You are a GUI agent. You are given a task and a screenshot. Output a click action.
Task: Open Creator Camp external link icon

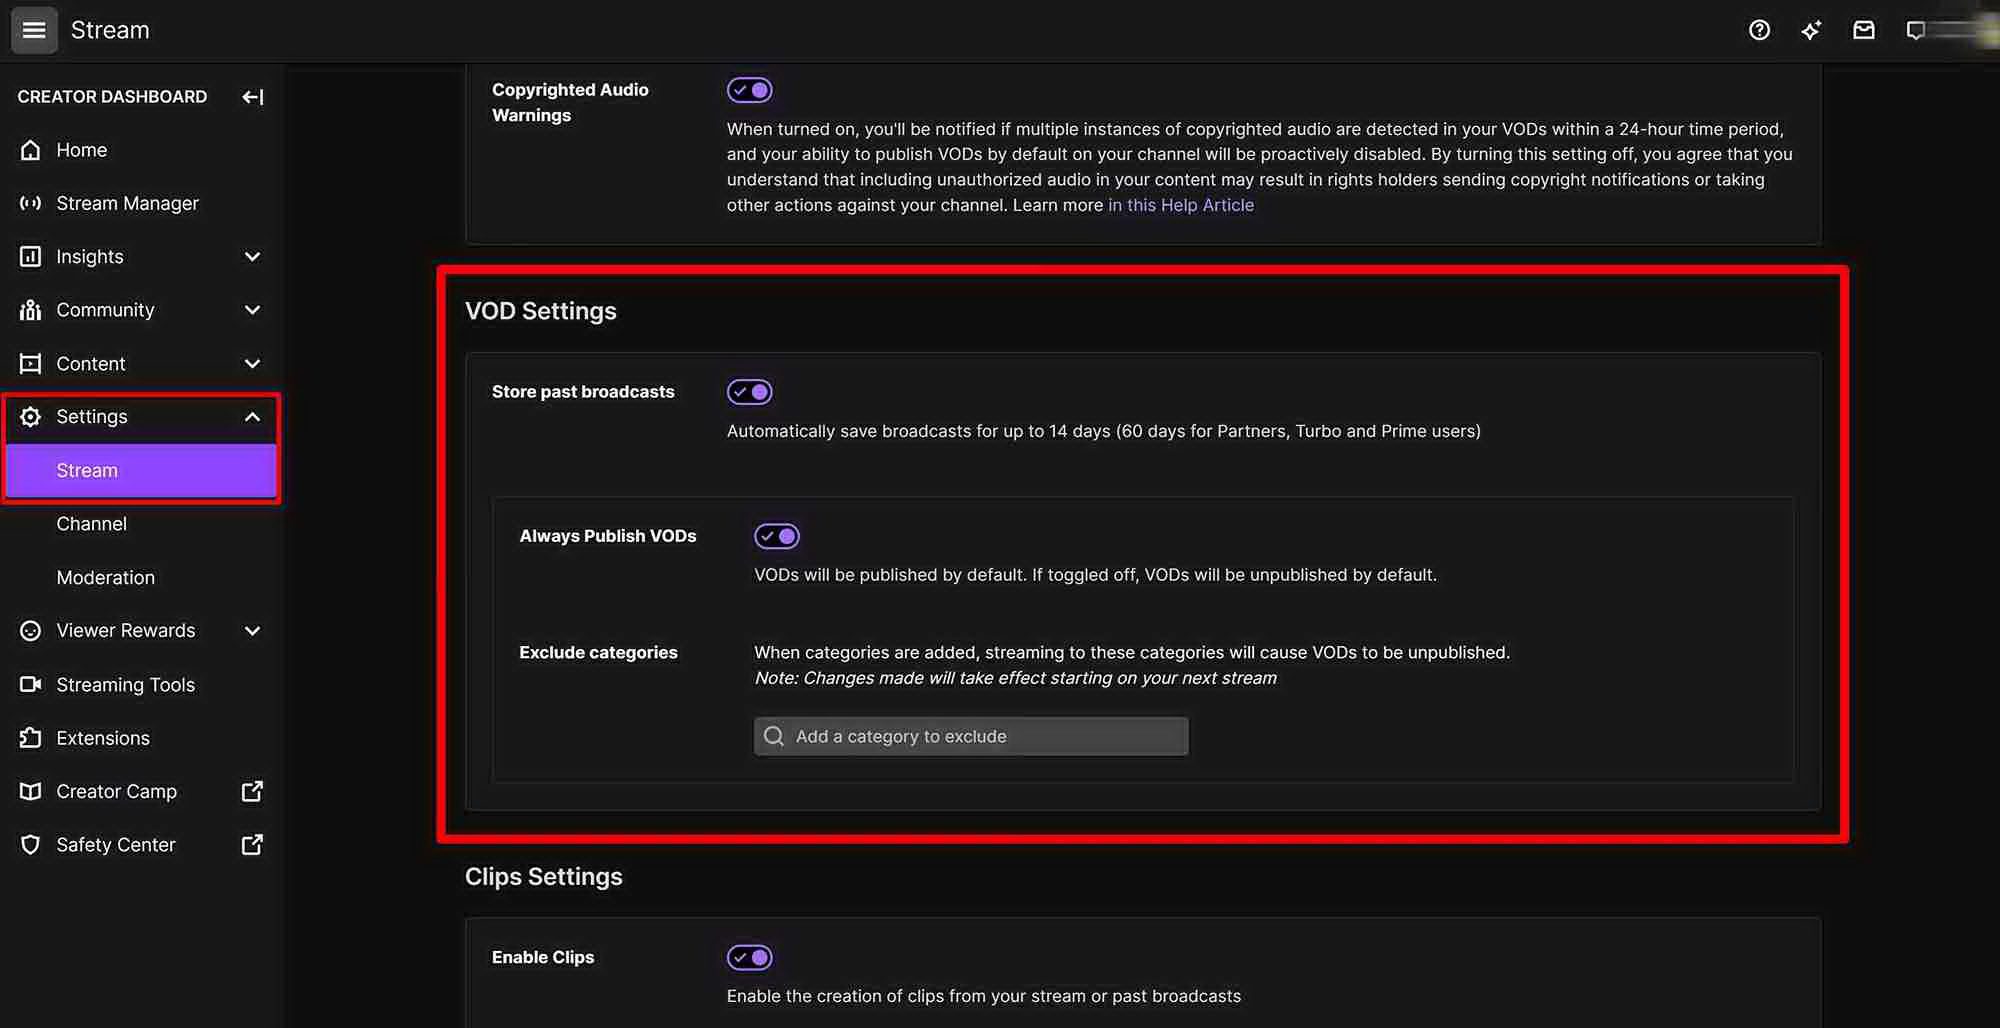click(253, 791)
